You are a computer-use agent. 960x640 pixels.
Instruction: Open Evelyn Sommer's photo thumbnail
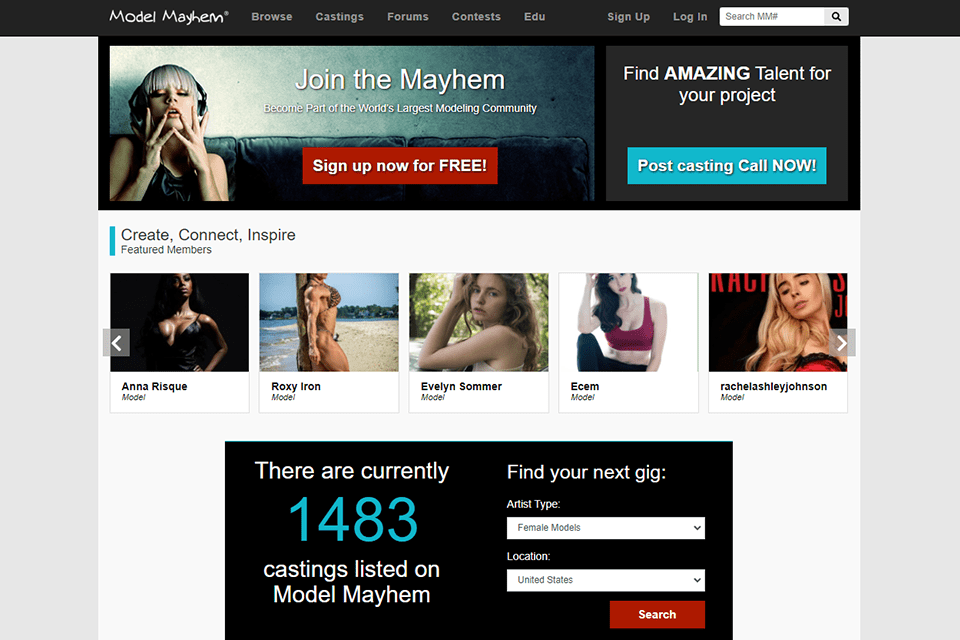479,322
